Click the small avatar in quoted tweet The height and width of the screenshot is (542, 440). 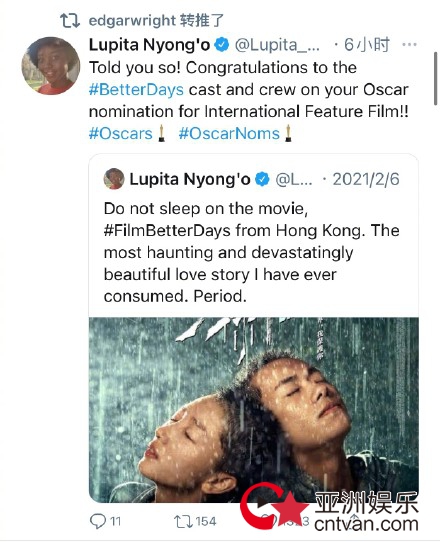coord(114,179)
